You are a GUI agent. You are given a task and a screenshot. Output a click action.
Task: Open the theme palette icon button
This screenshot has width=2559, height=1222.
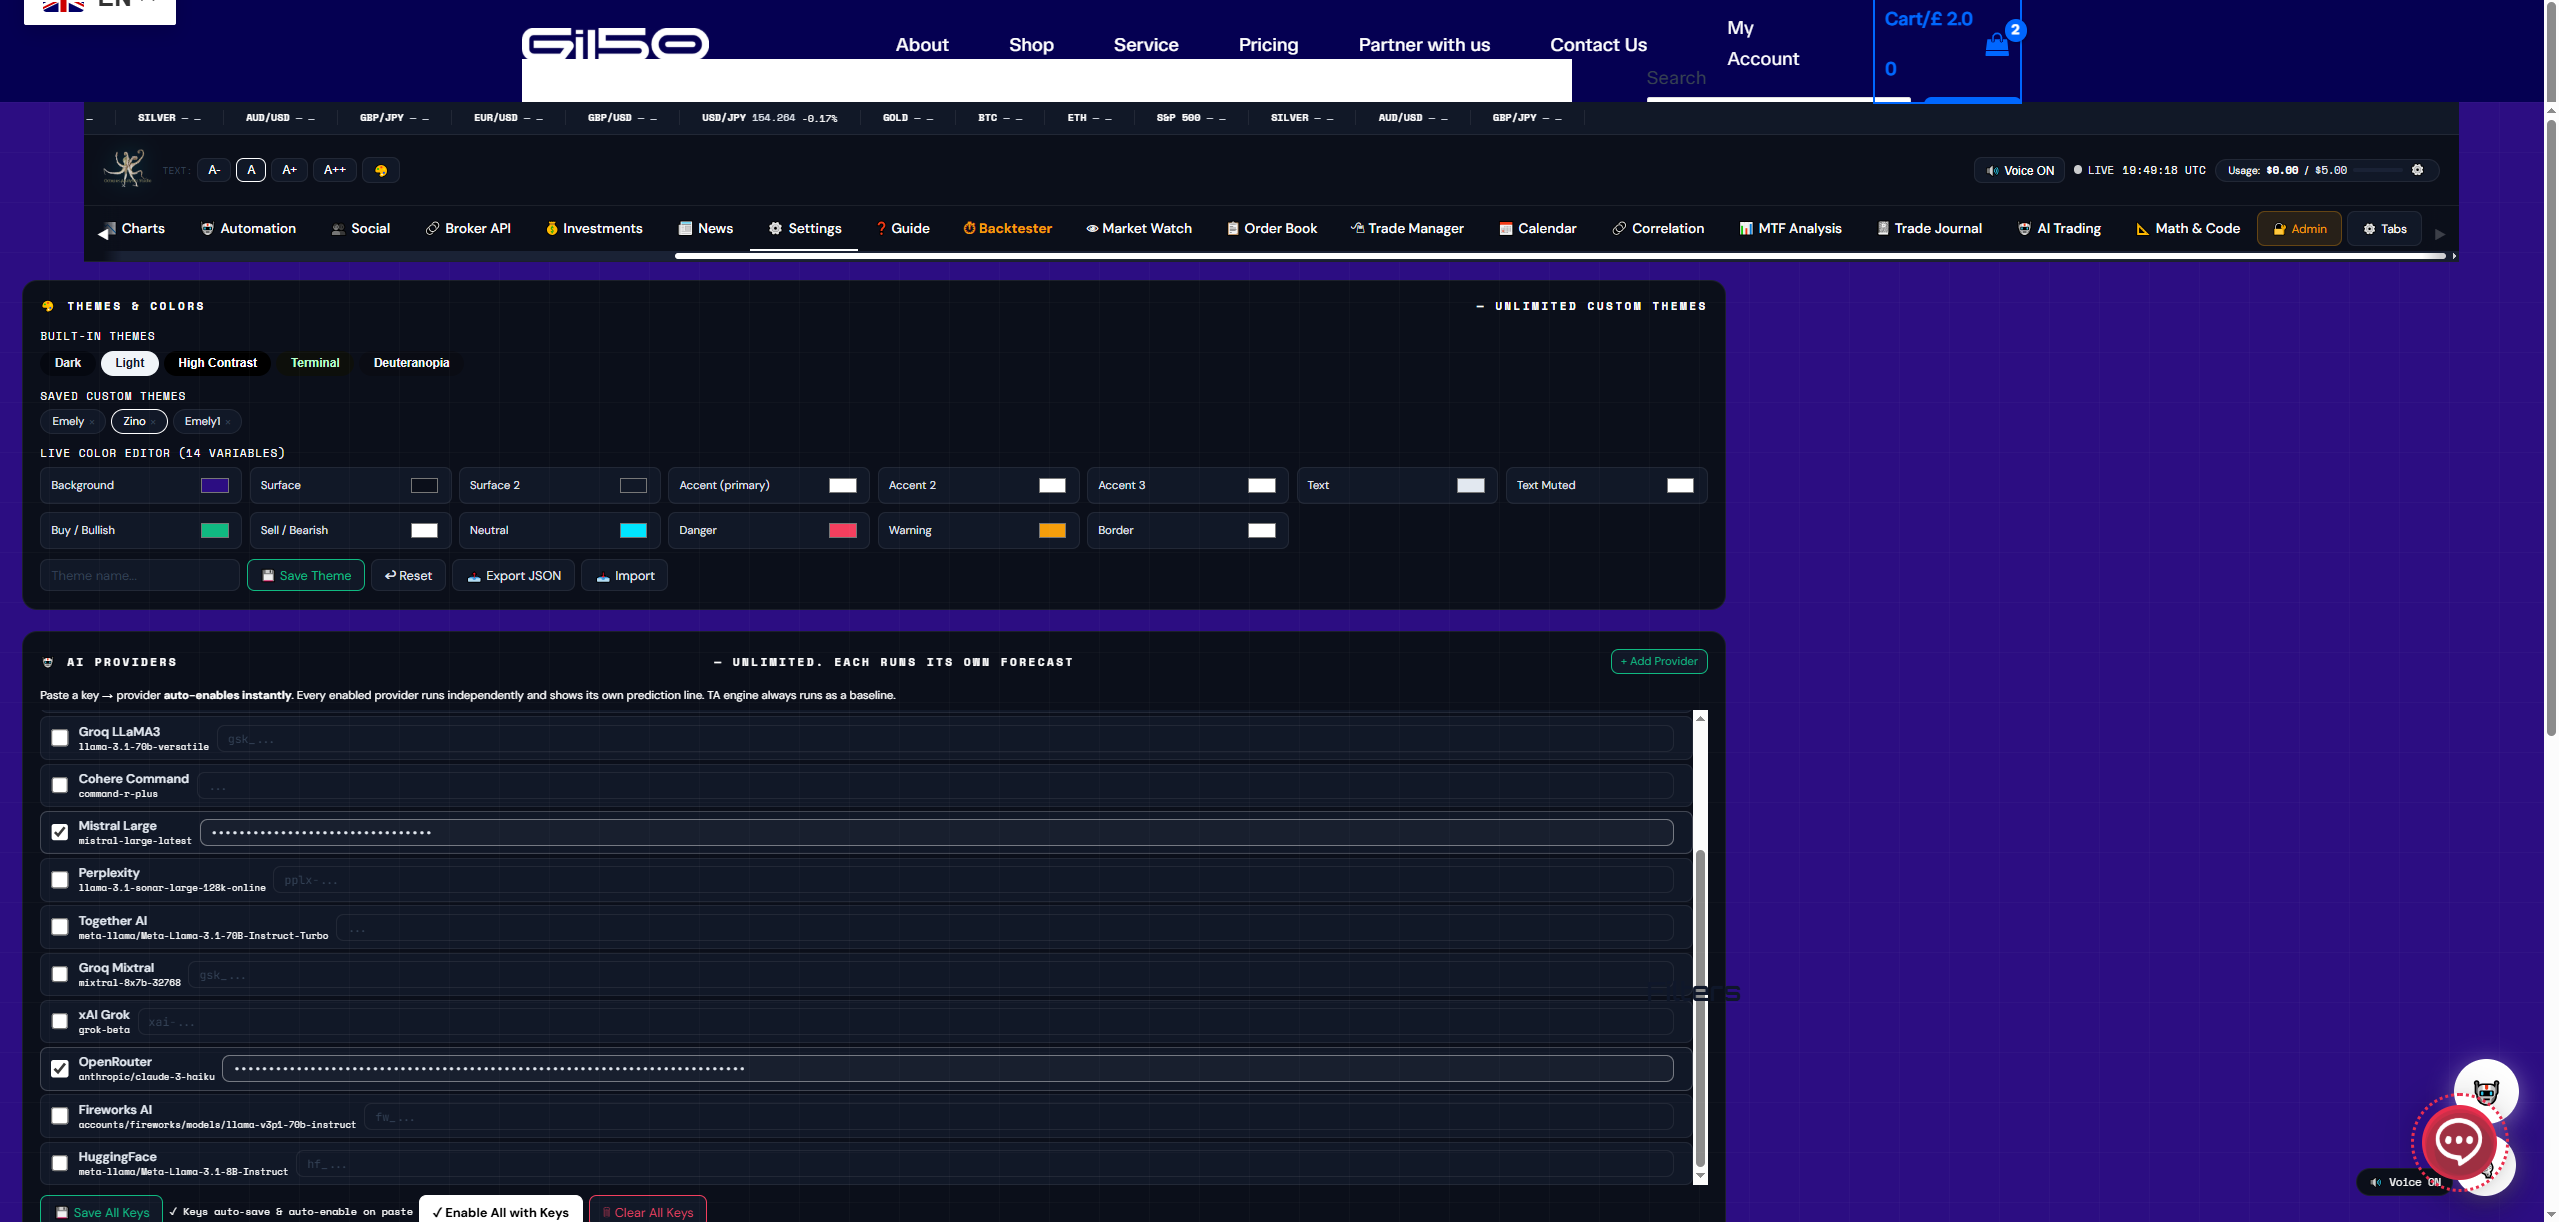point(381,170)
